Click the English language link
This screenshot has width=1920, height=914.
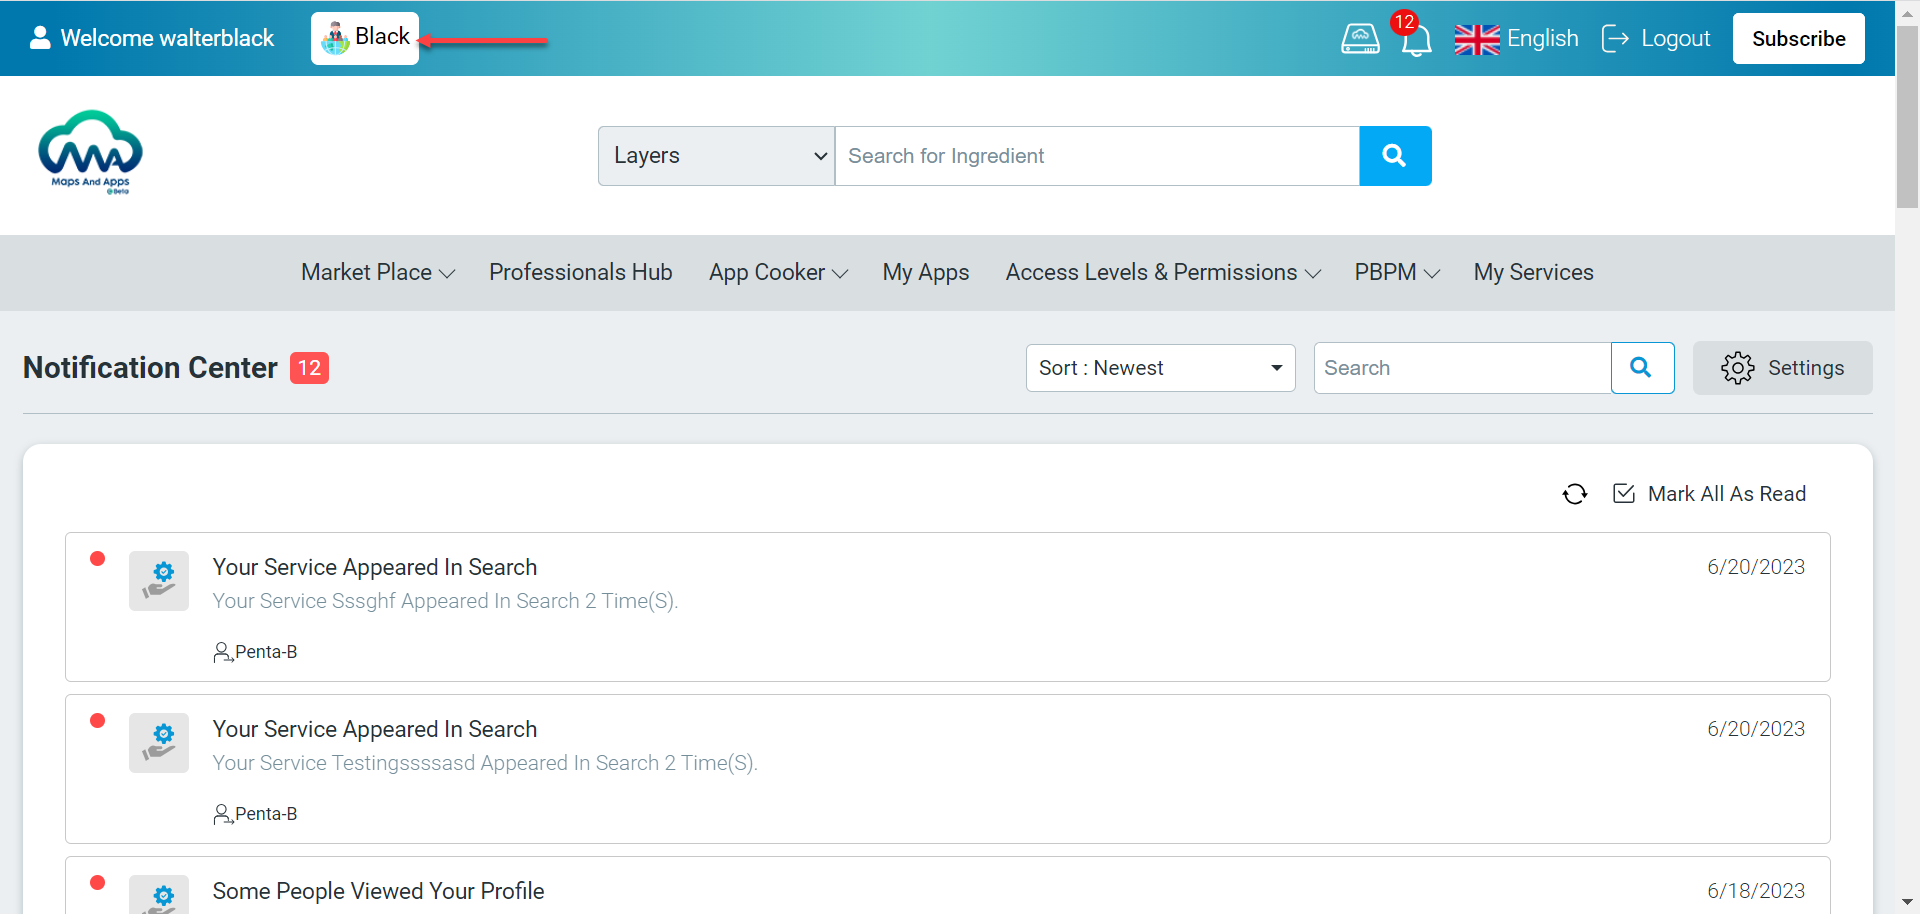[1543, 39]
